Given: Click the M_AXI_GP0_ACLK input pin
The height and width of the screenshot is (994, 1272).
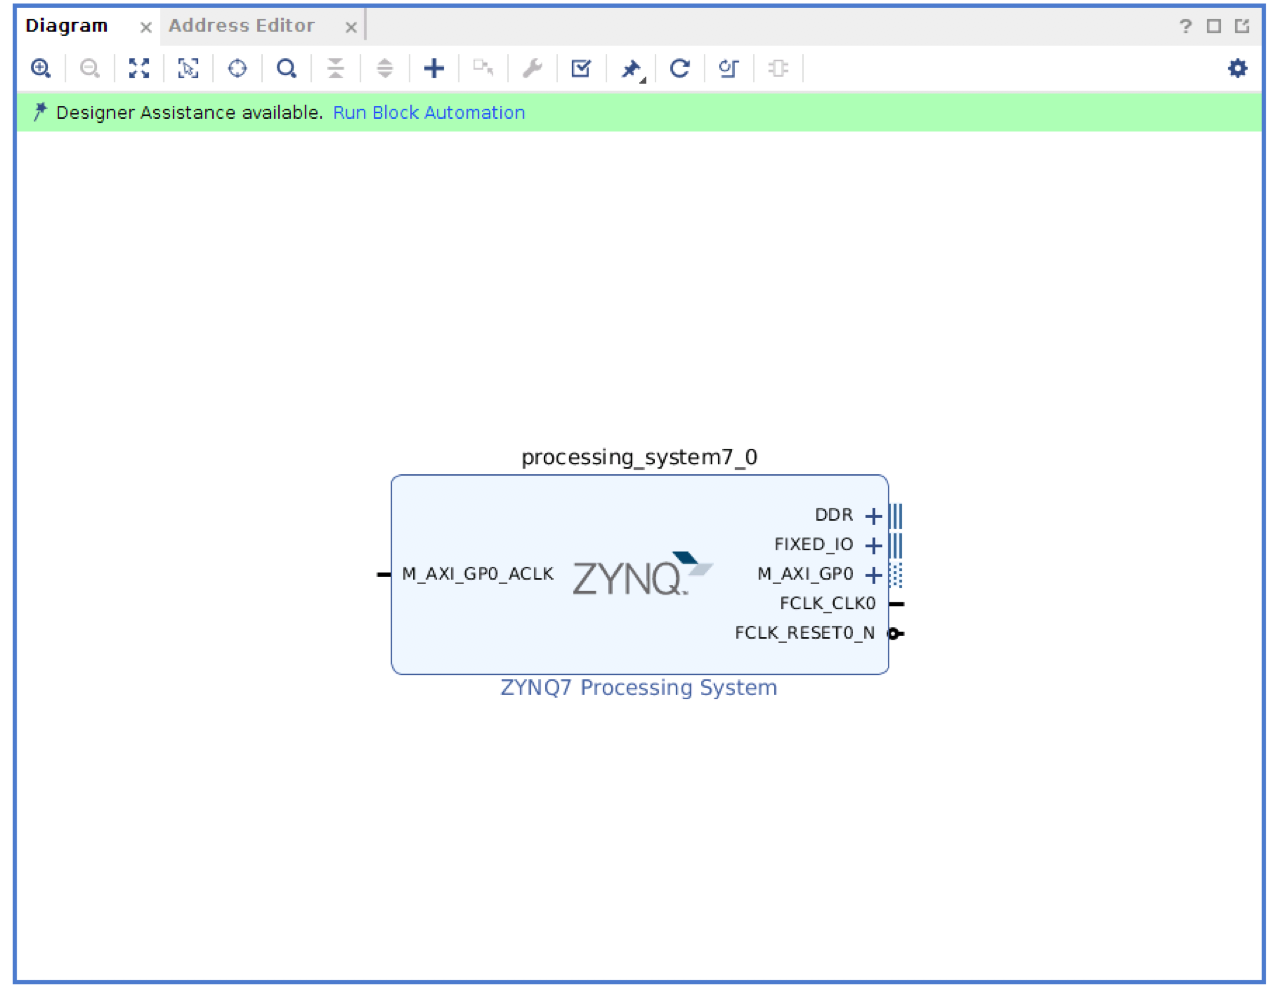Looking at the screenshot, I should coord(383,574).
